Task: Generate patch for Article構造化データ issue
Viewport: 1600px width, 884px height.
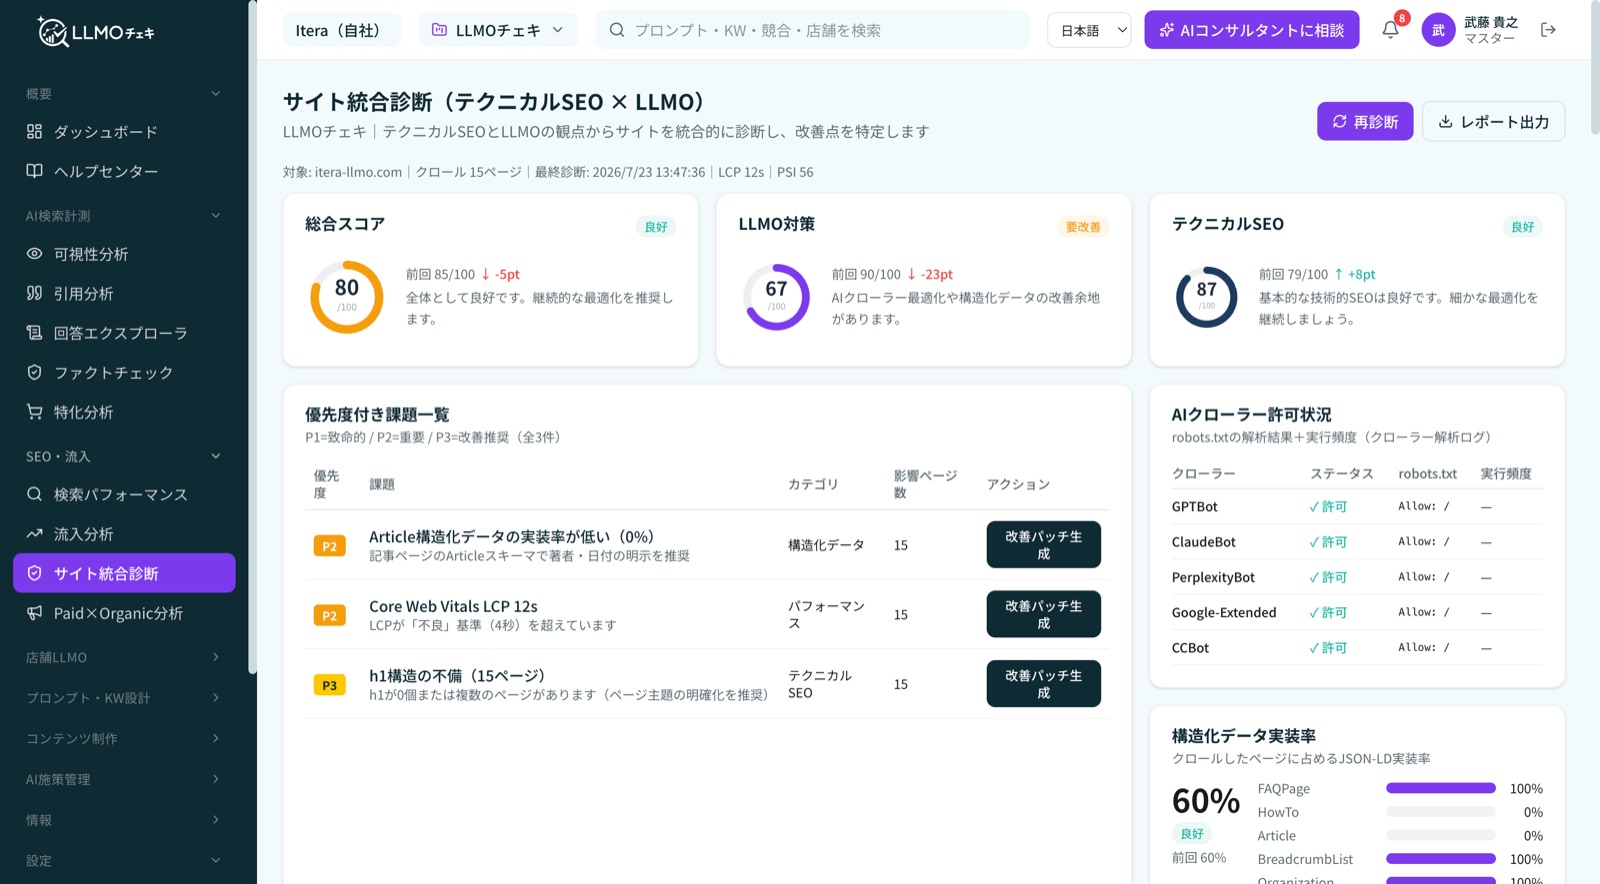Action: (1044, 545)
